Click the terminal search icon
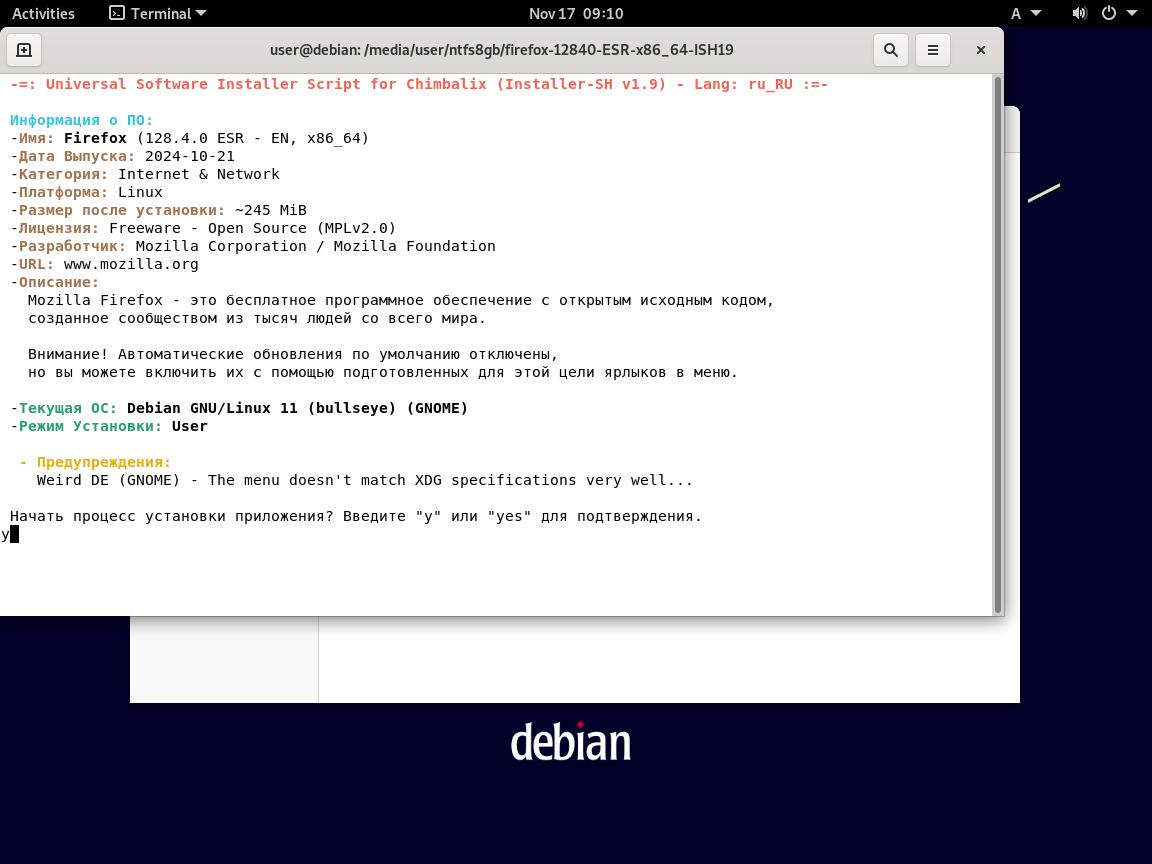 (890, 50)
